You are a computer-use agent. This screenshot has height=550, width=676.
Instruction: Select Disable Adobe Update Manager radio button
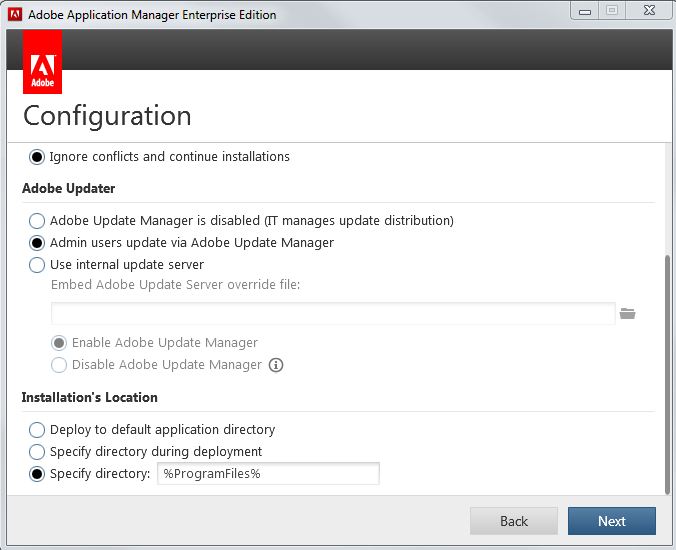click(x=59, y=365)
